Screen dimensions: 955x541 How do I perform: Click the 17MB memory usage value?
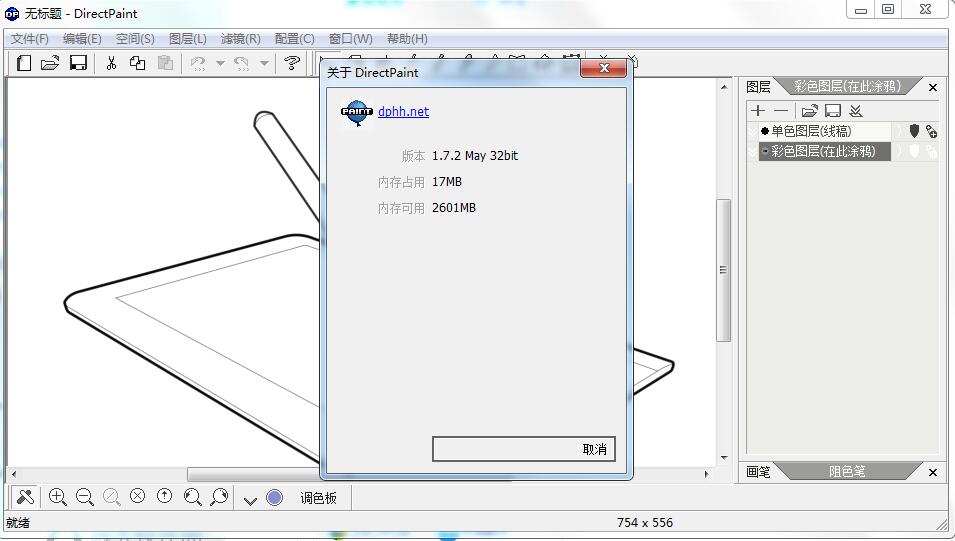[x=446, y=182]
